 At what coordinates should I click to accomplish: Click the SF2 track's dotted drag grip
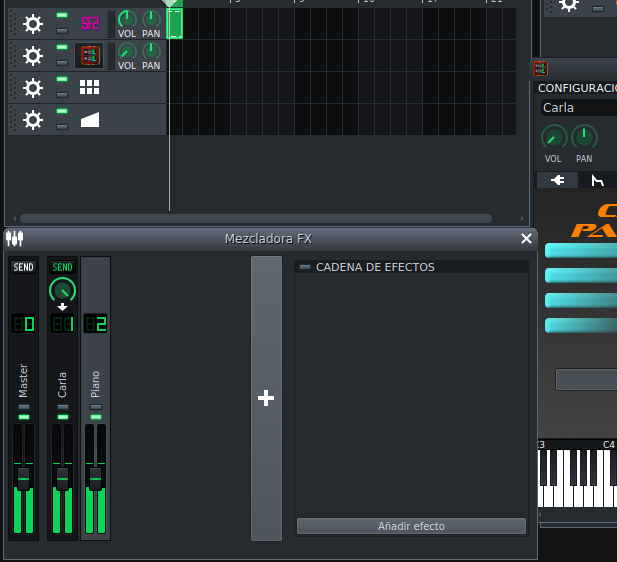(13, 24)
